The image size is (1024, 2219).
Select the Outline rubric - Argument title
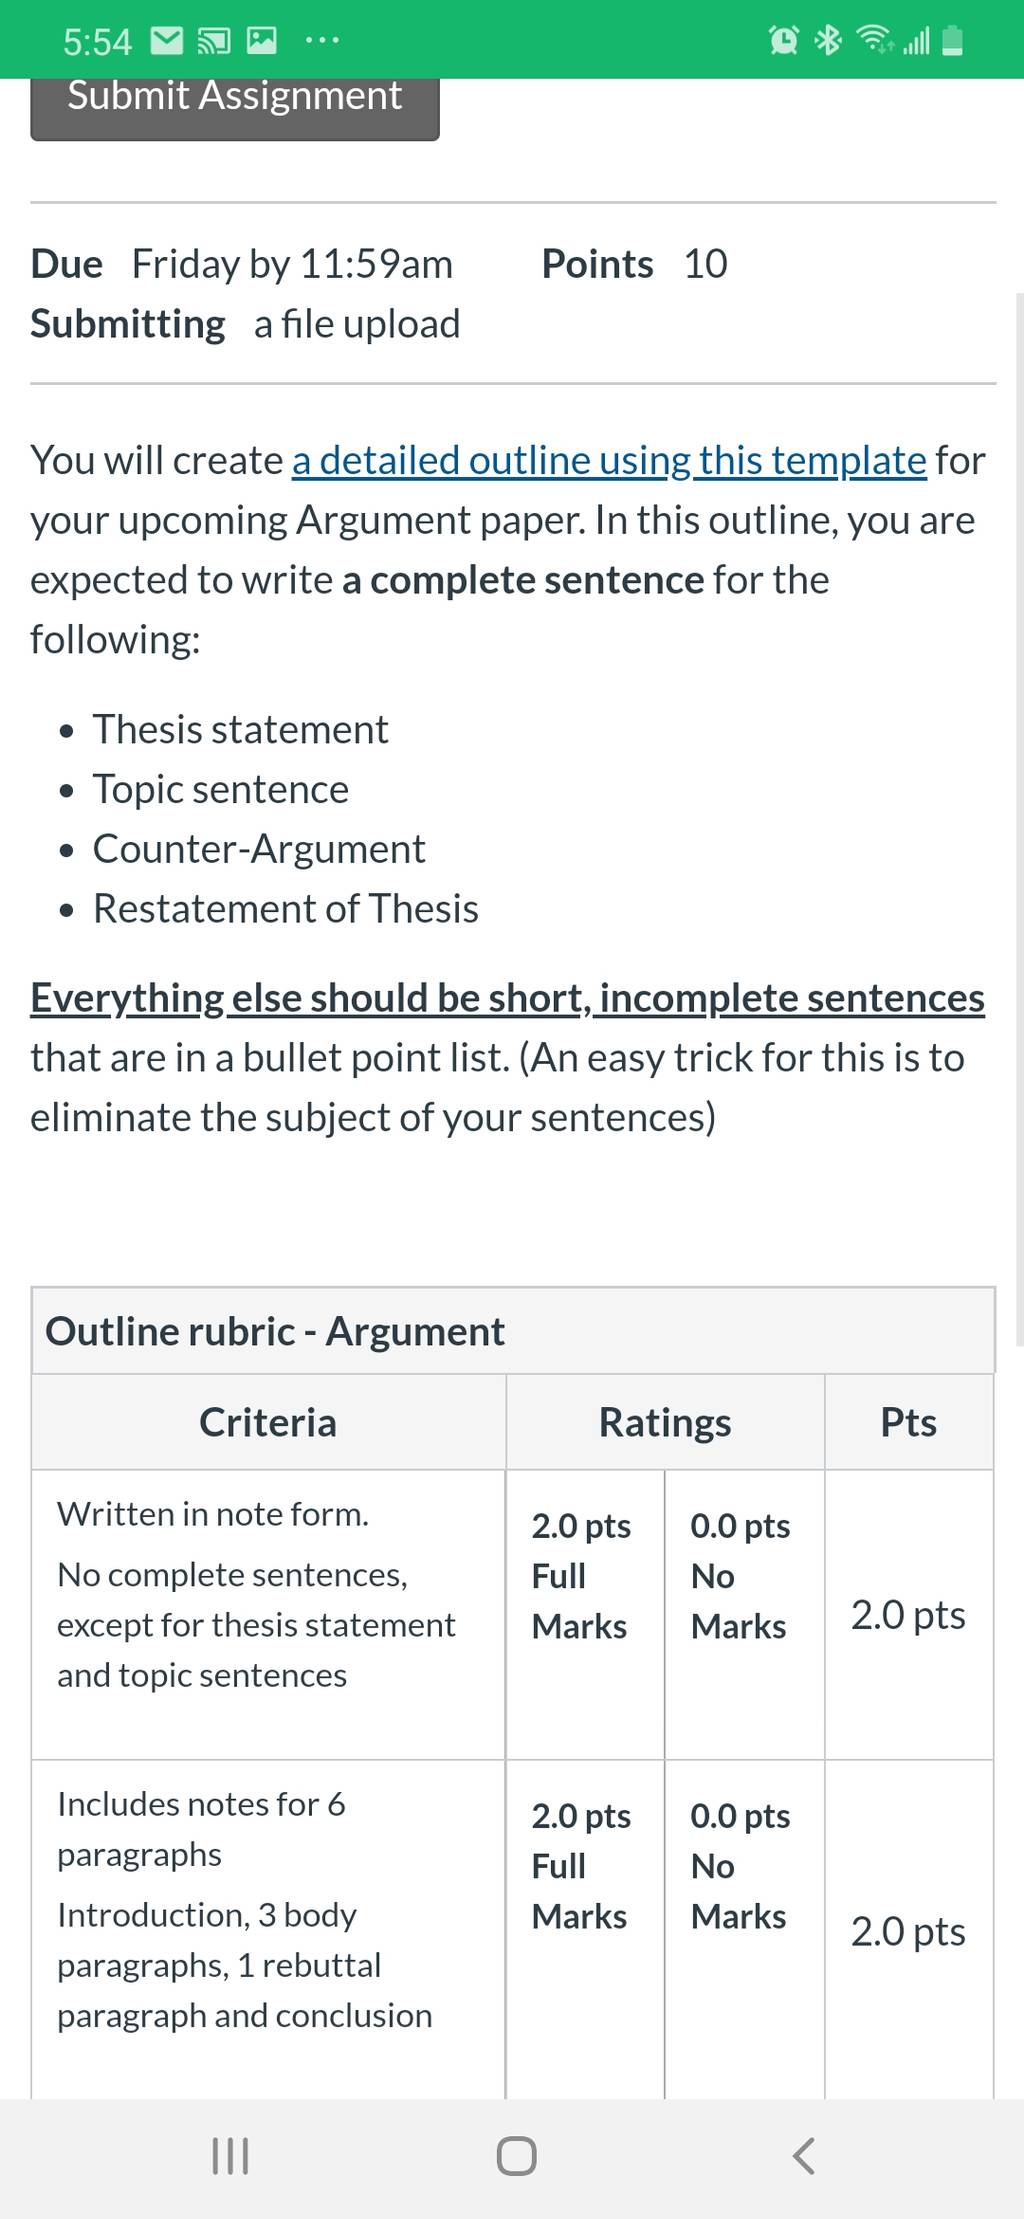pos(275,1331)
